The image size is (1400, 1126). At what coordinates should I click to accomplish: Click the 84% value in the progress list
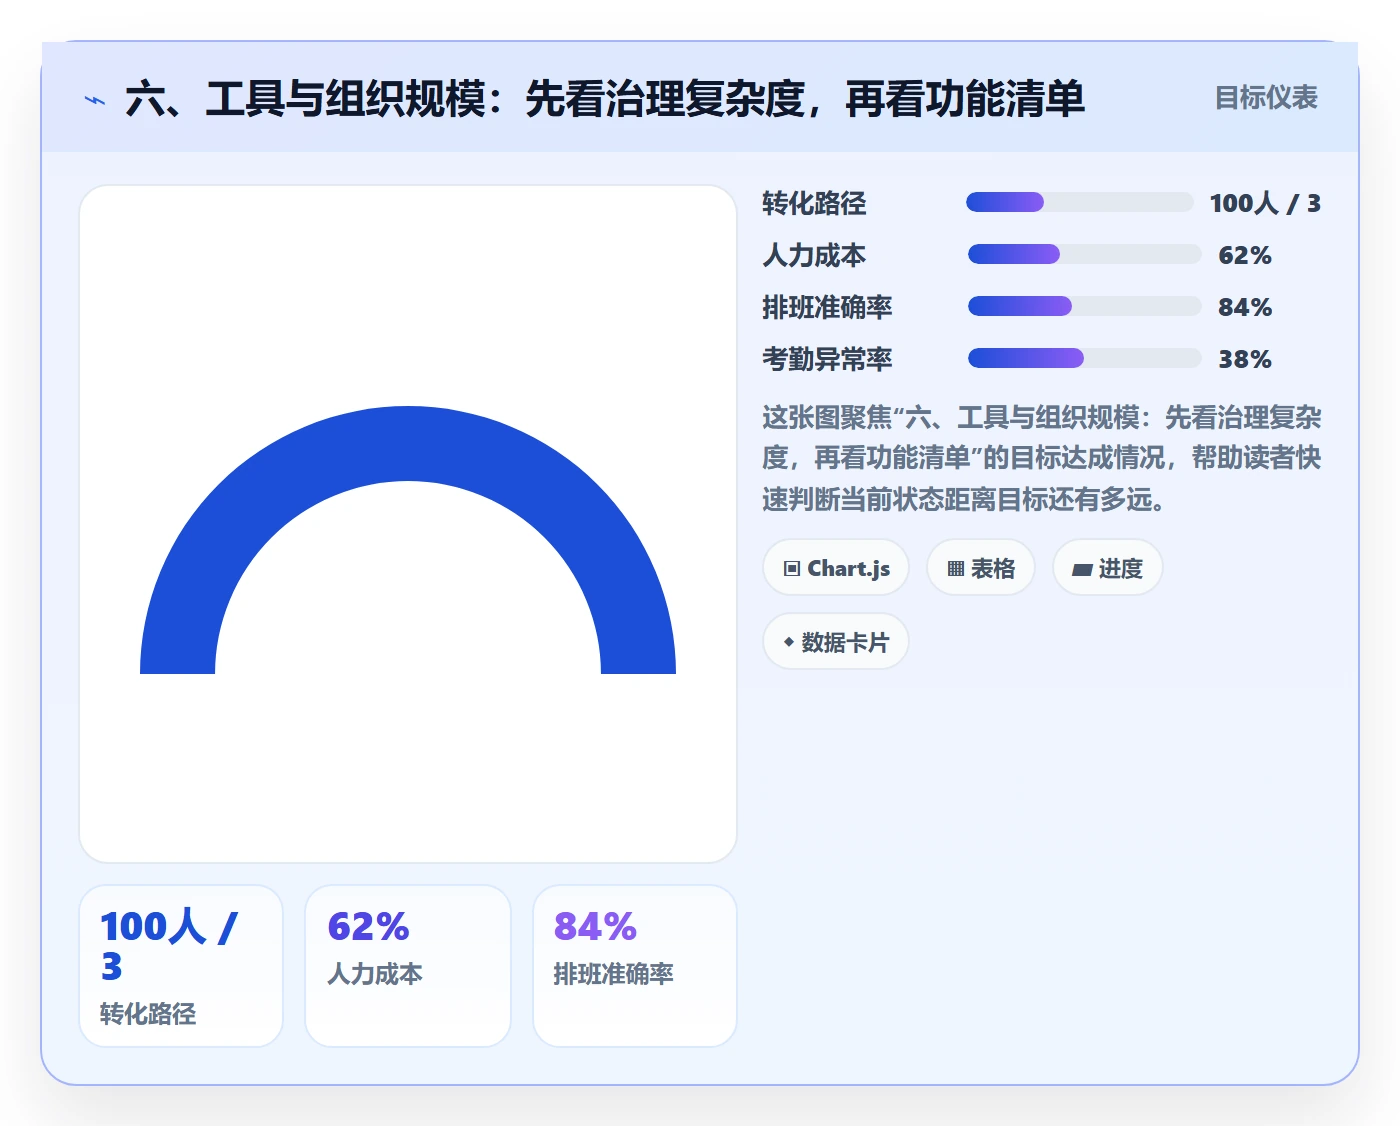(x=1245, y=307)
